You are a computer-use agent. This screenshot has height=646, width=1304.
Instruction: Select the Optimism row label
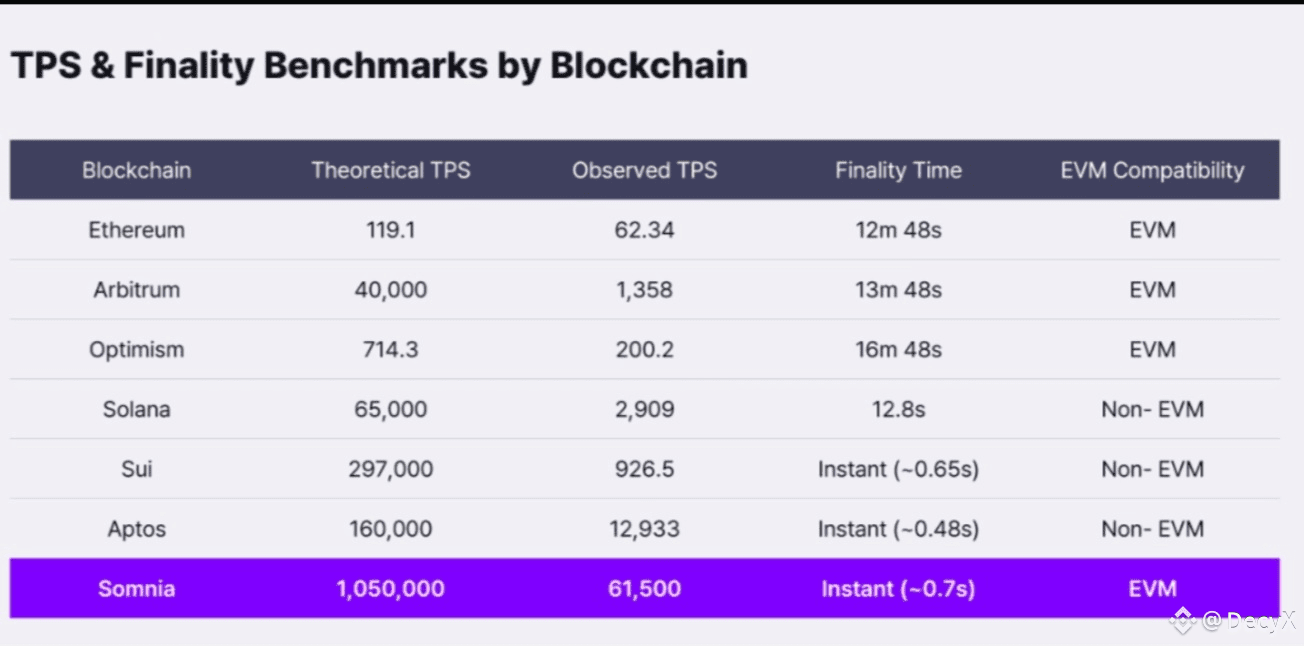pos(136,350)
